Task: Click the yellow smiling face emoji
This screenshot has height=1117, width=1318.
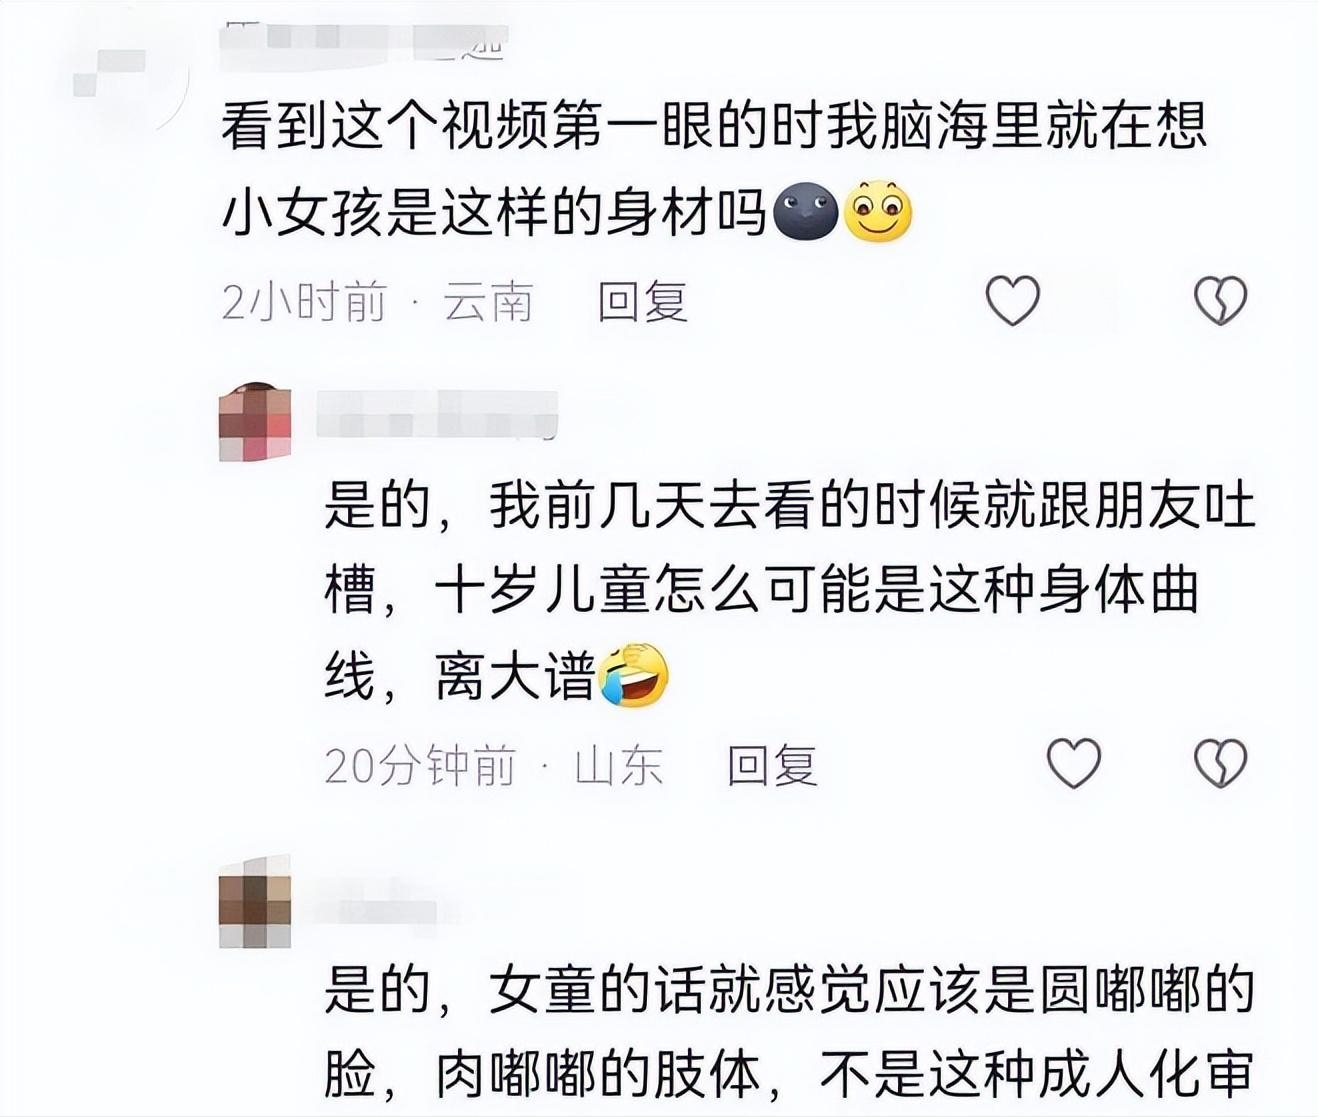Action: [x=878, y=211]
